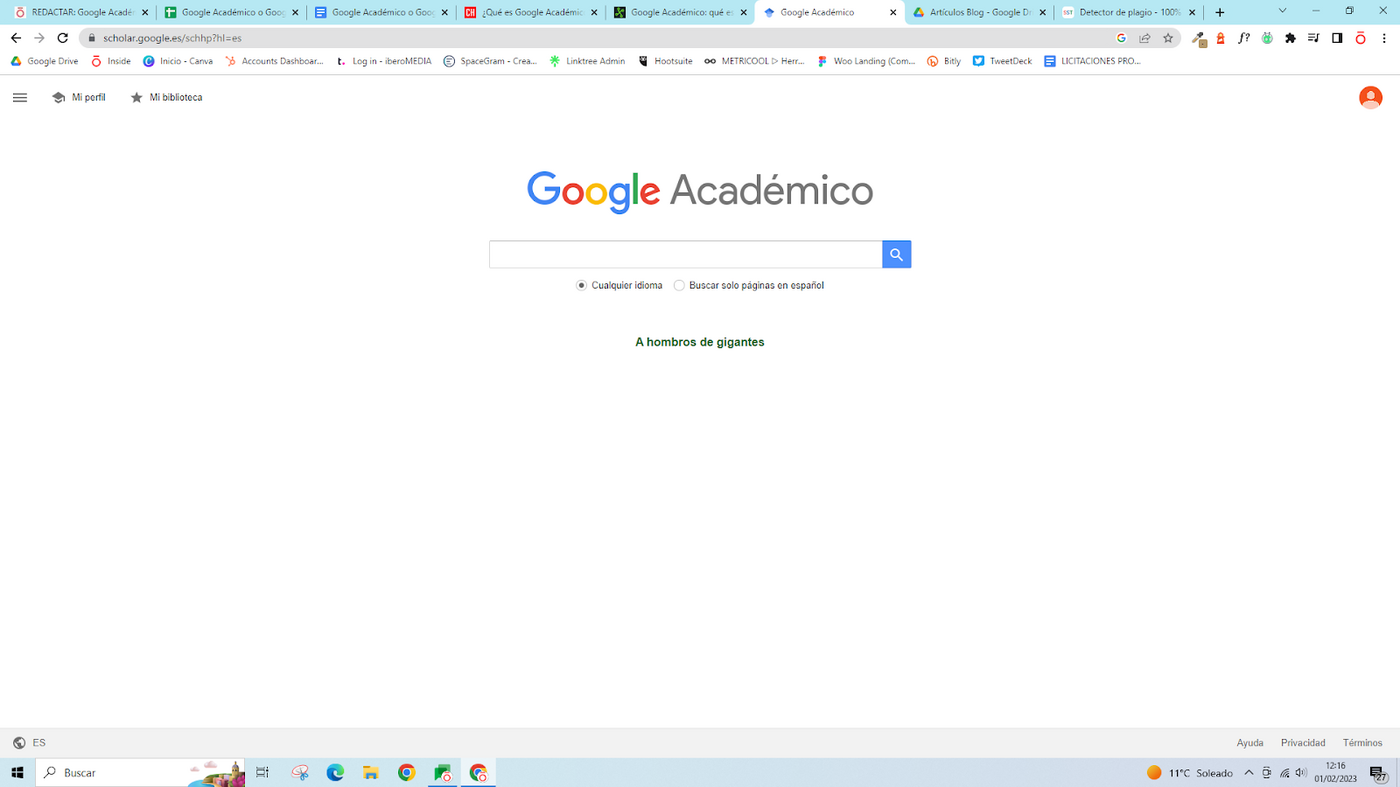Screen dimensions: 1400x787
Task: Switch to the Google Docs tab
Action: pyautogui.click(x=381, y=12)
